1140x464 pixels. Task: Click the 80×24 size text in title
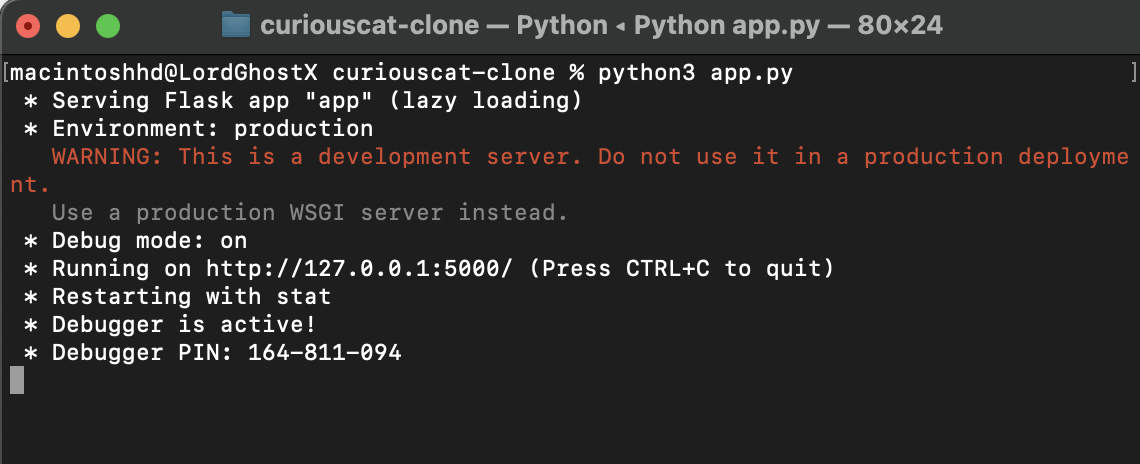[899, 25]
